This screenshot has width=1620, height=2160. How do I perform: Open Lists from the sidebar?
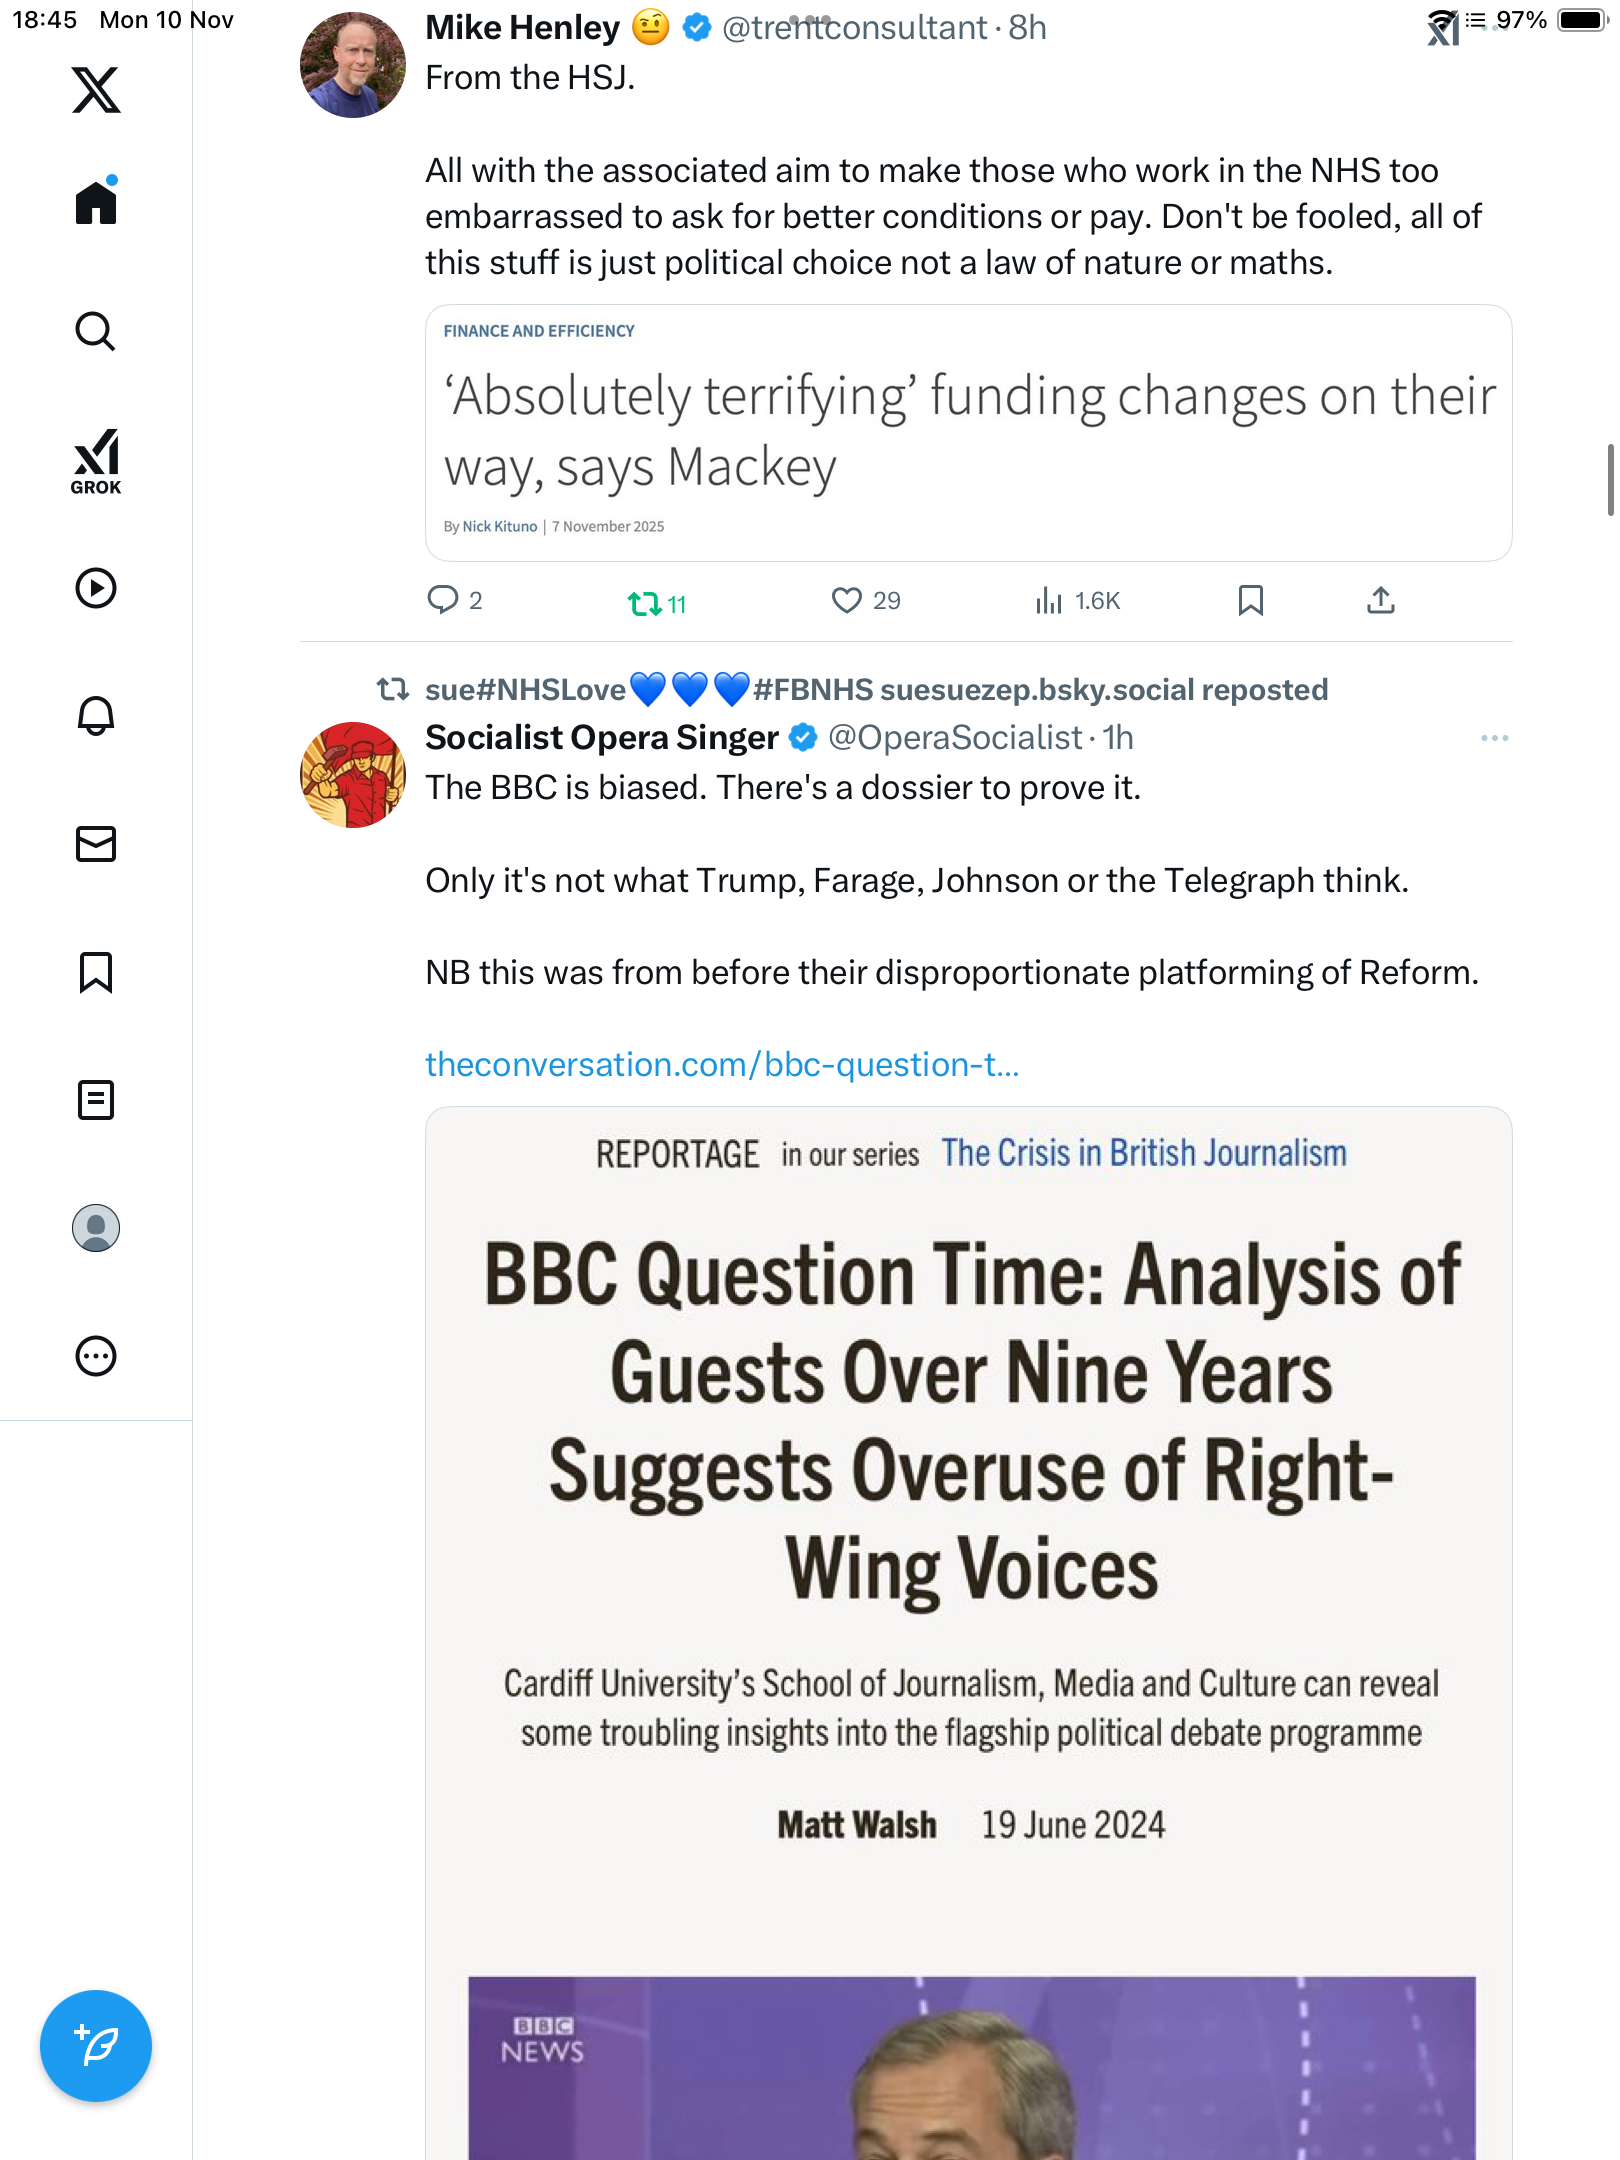pyautogui.click(x=96, y=1100)
